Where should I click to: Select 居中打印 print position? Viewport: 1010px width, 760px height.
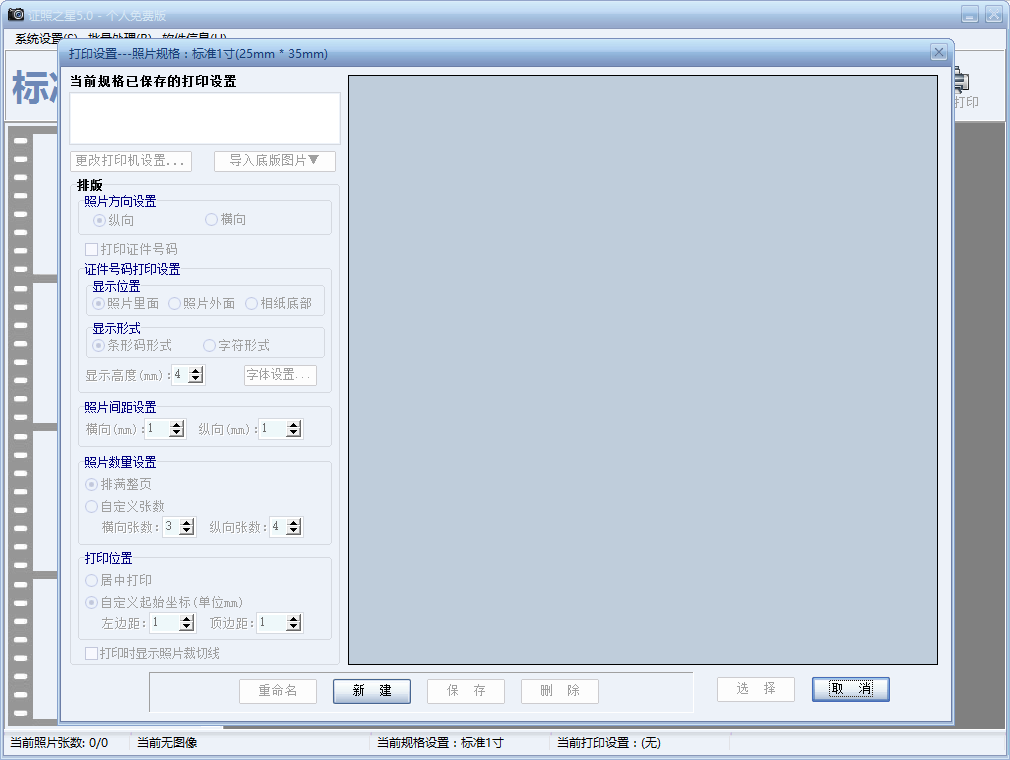click(92, 580)
